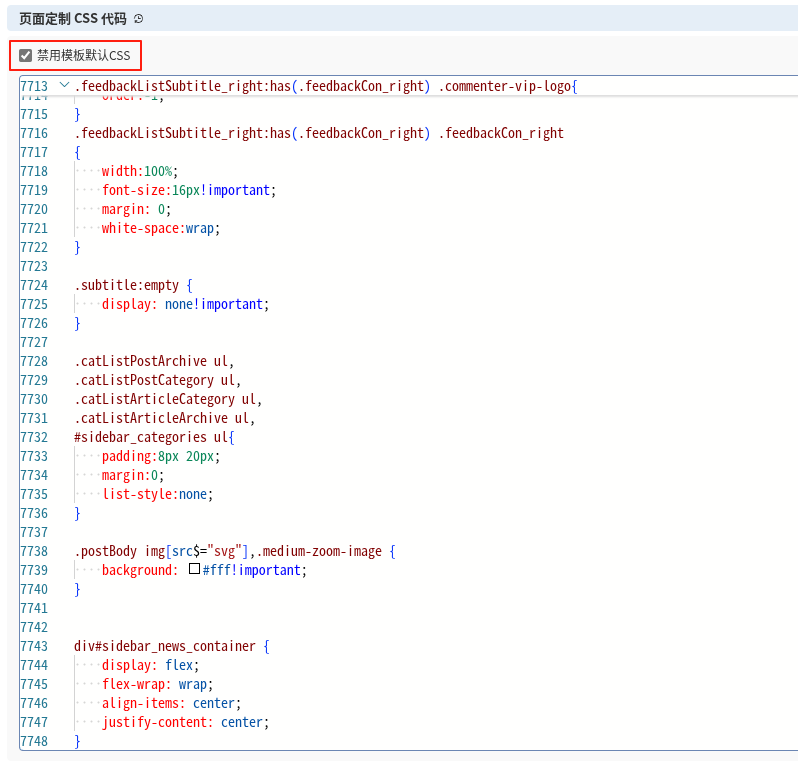The image size is (798, 763).
Task: Click the '.catListPostCategory ul,' selector
Action: click(158, 380)
